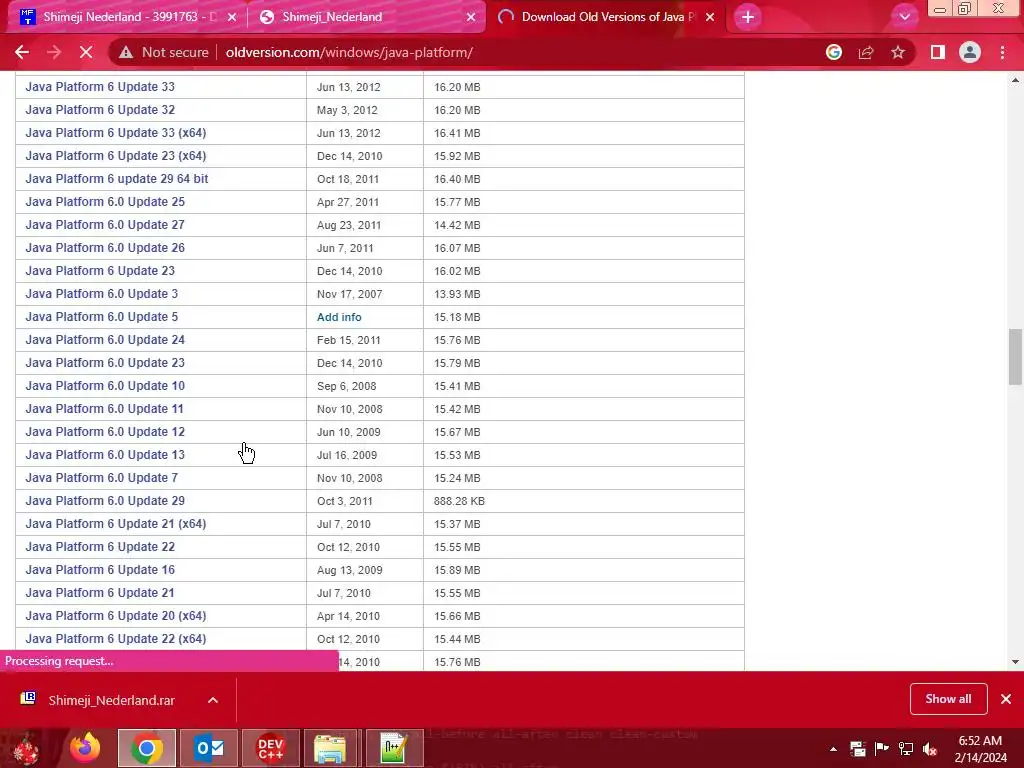Open the Not secure site information
1024x768 pixels.
[163, 52]
